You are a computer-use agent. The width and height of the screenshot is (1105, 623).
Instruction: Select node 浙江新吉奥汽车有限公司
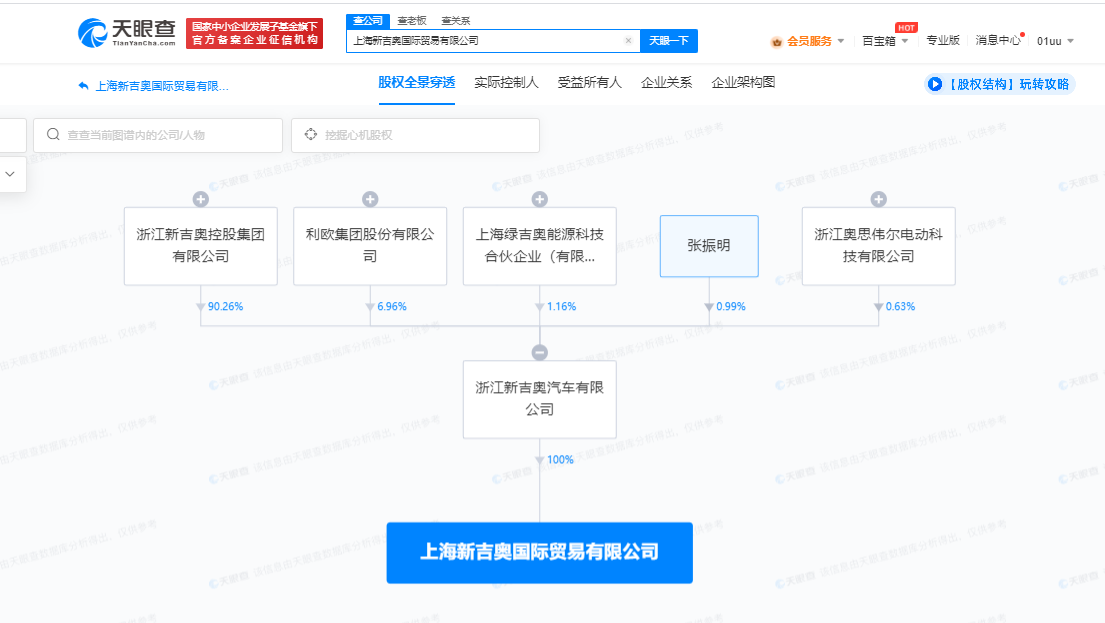[x=540, y=400]
